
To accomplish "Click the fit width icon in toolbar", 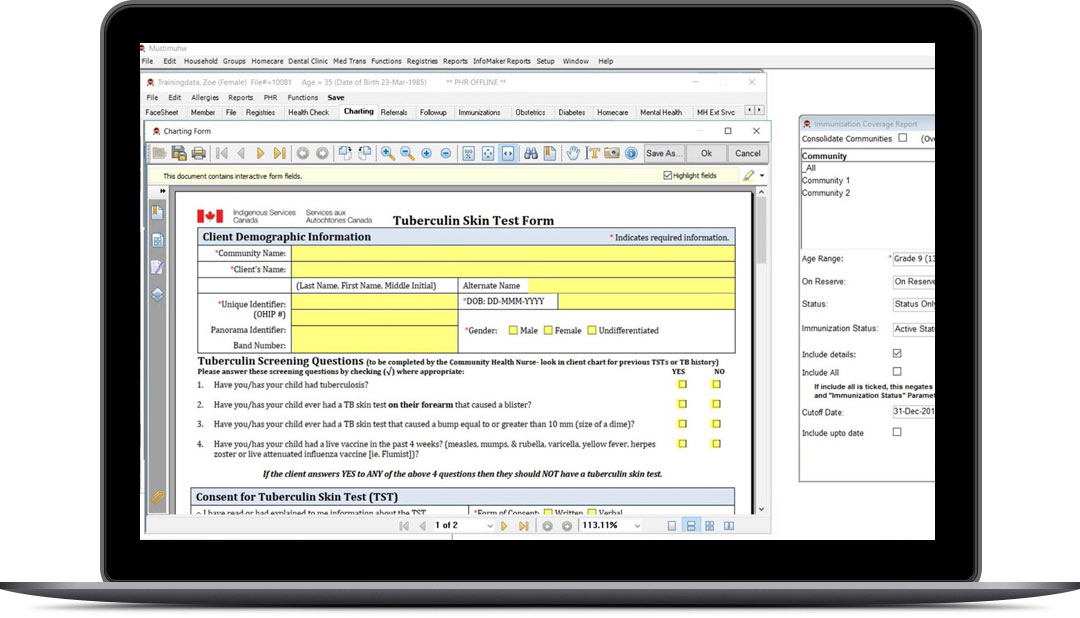I will (507, 153).
